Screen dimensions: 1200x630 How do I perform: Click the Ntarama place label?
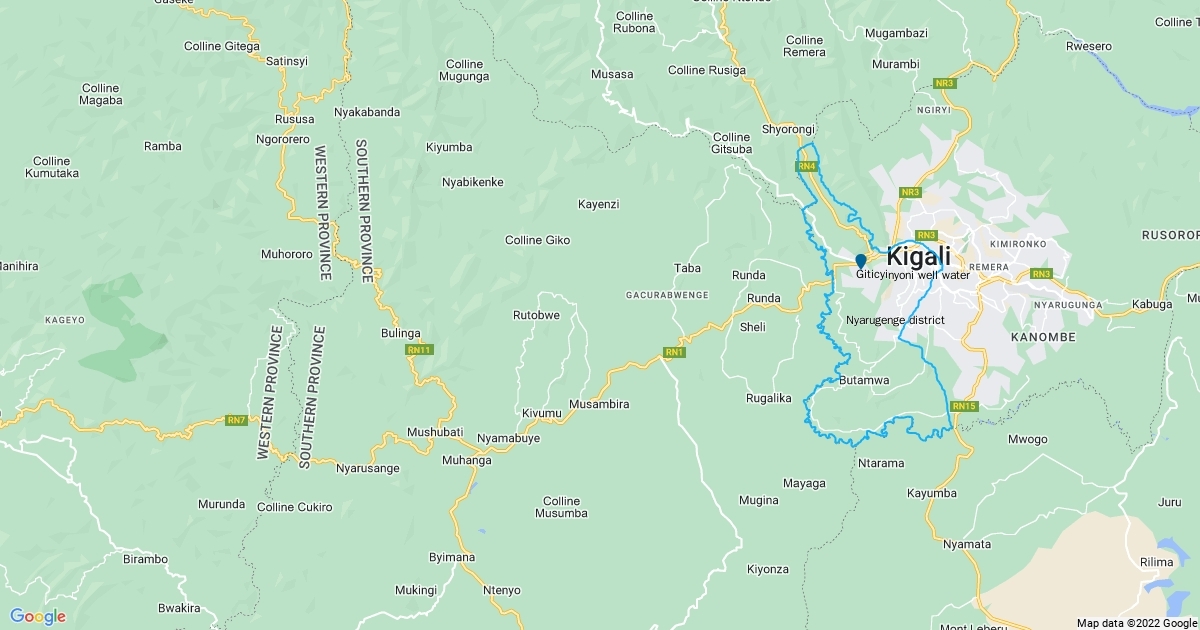point(881,463)
